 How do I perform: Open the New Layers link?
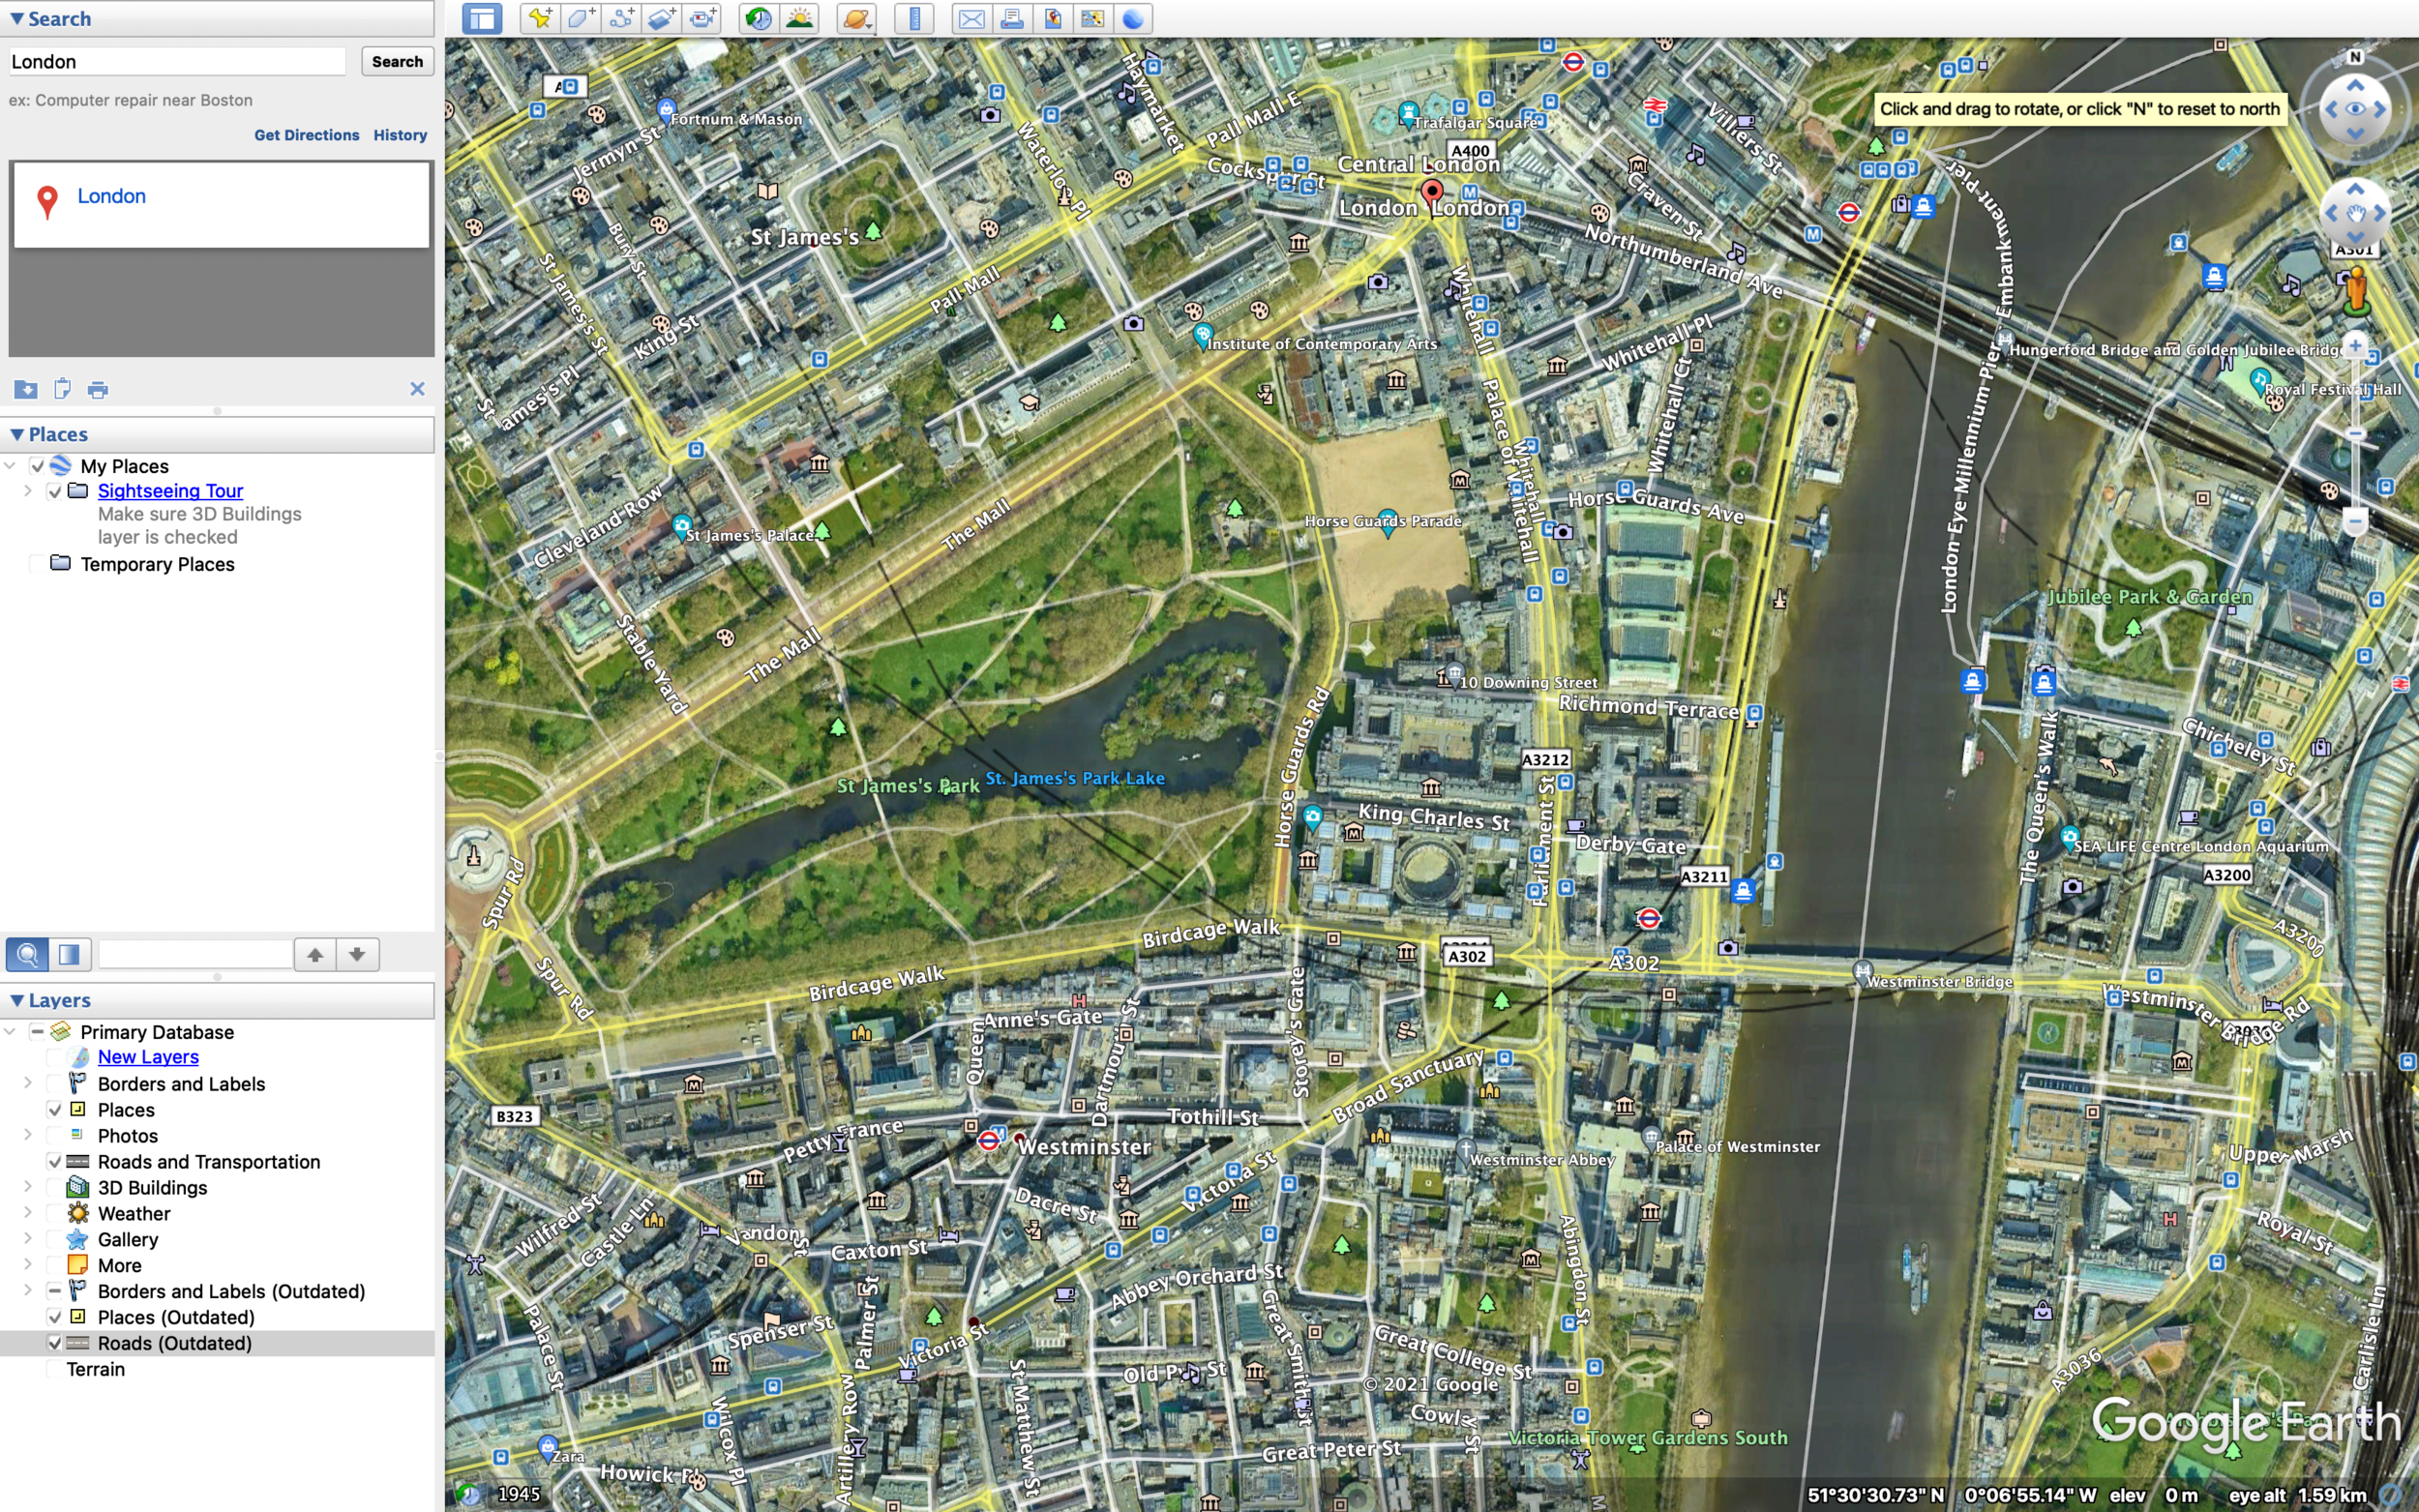pos(148,1057)
